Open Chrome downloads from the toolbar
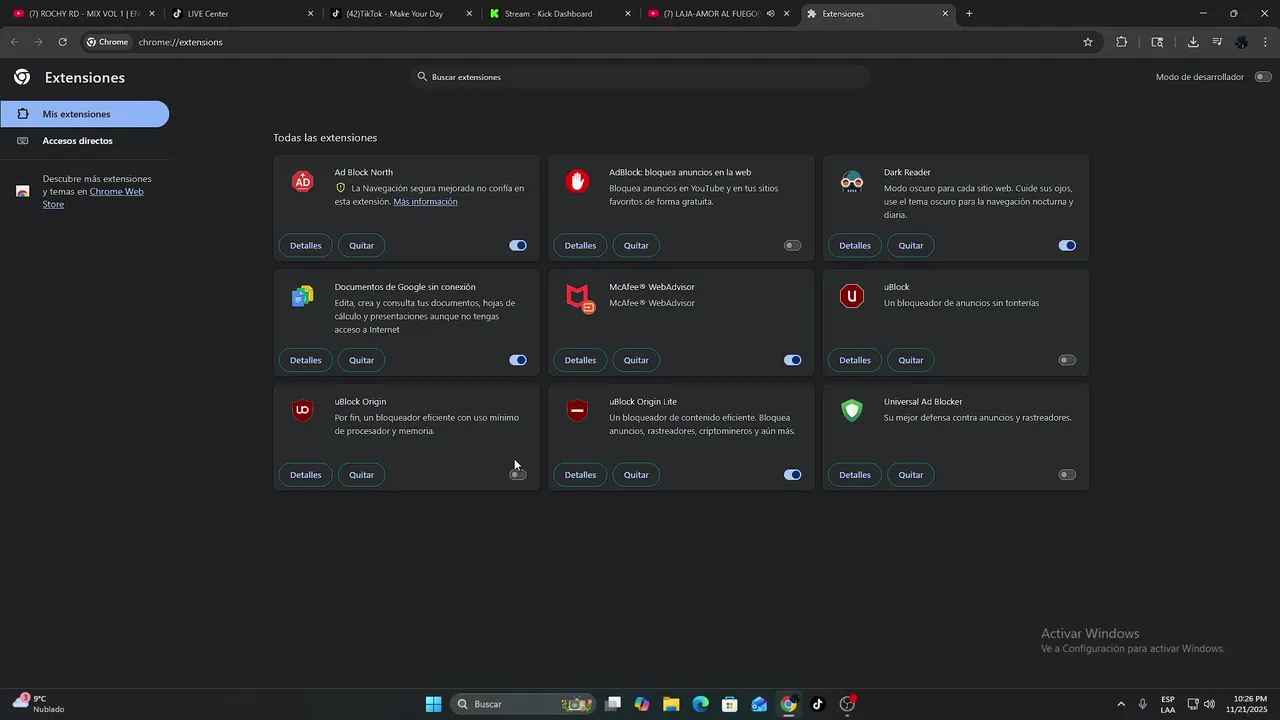Screen dimensions: 1280x720 tap(1193, 42)
